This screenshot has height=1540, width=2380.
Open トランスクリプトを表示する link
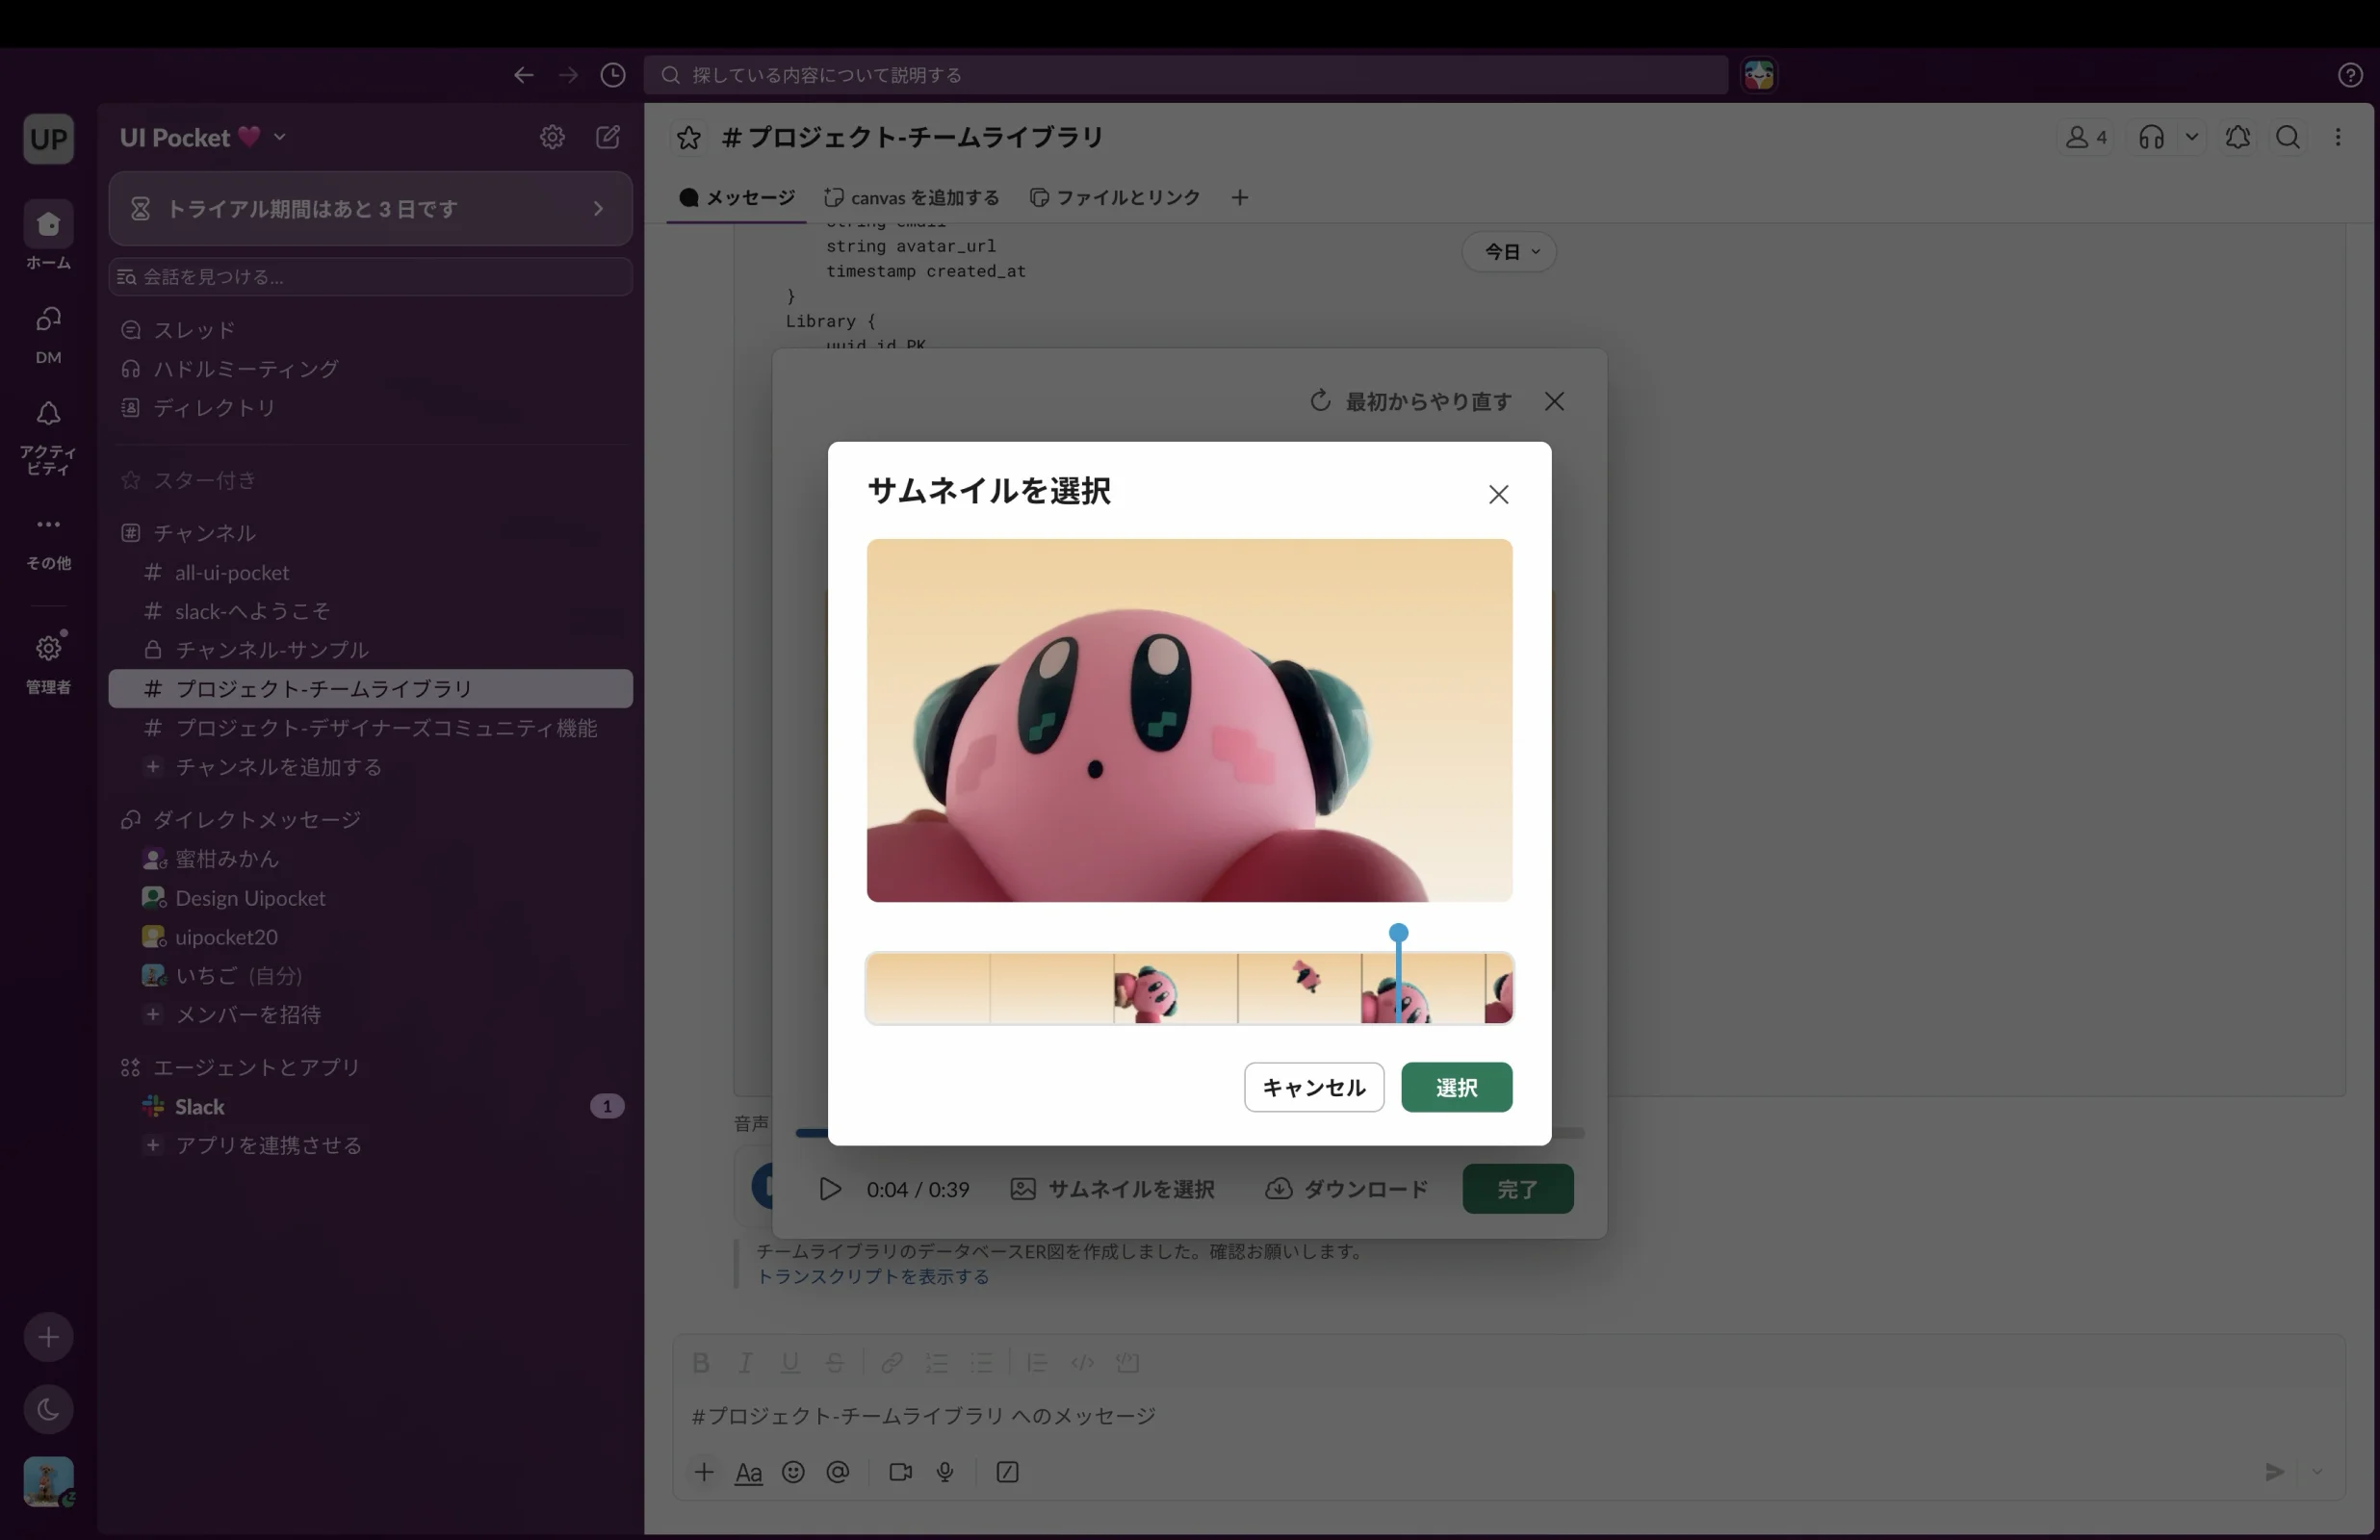[x=872, y=1277]
